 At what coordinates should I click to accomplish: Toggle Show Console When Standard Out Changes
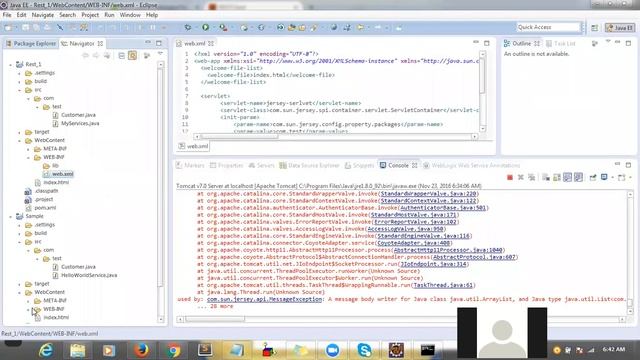pos(567,177)
